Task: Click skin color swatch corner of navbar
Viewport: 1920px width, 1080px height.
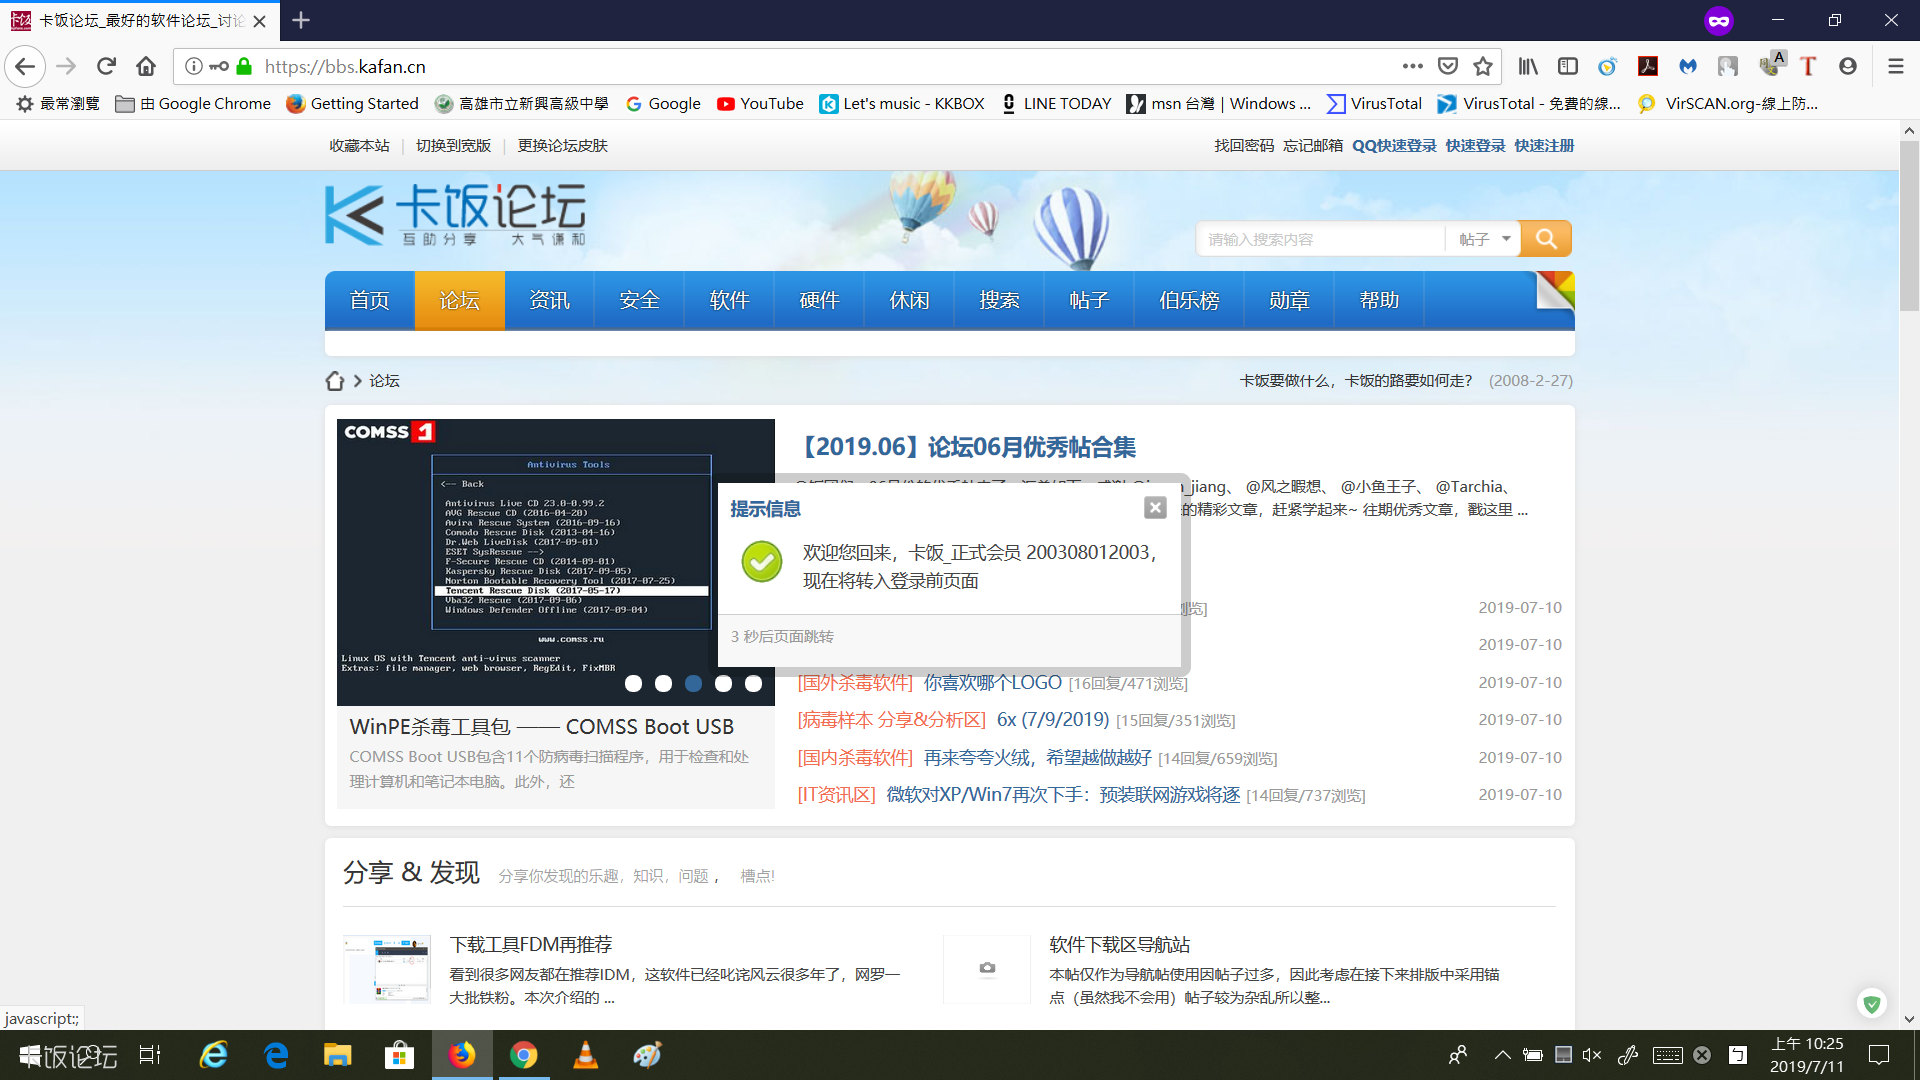Action: (1555, 291)
